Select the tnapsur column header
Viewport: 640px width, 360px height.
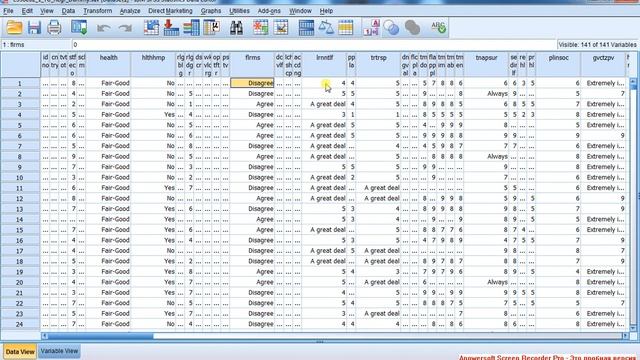pyautogui.click(x=486, y=64)
